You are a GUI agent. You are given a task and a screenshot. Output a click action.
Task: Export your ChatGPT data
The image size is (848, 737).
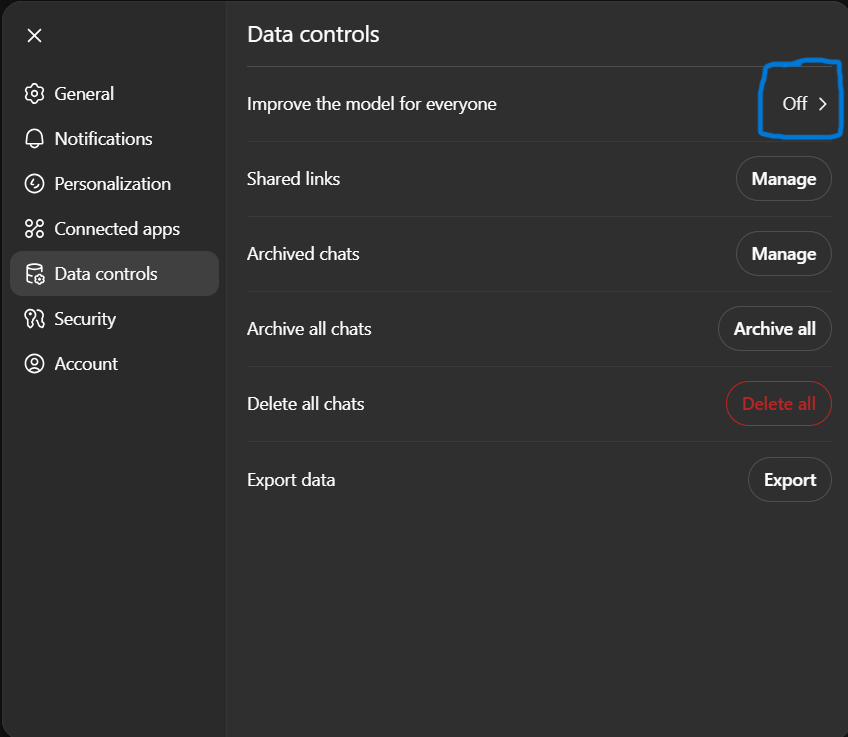pos(789,479)
